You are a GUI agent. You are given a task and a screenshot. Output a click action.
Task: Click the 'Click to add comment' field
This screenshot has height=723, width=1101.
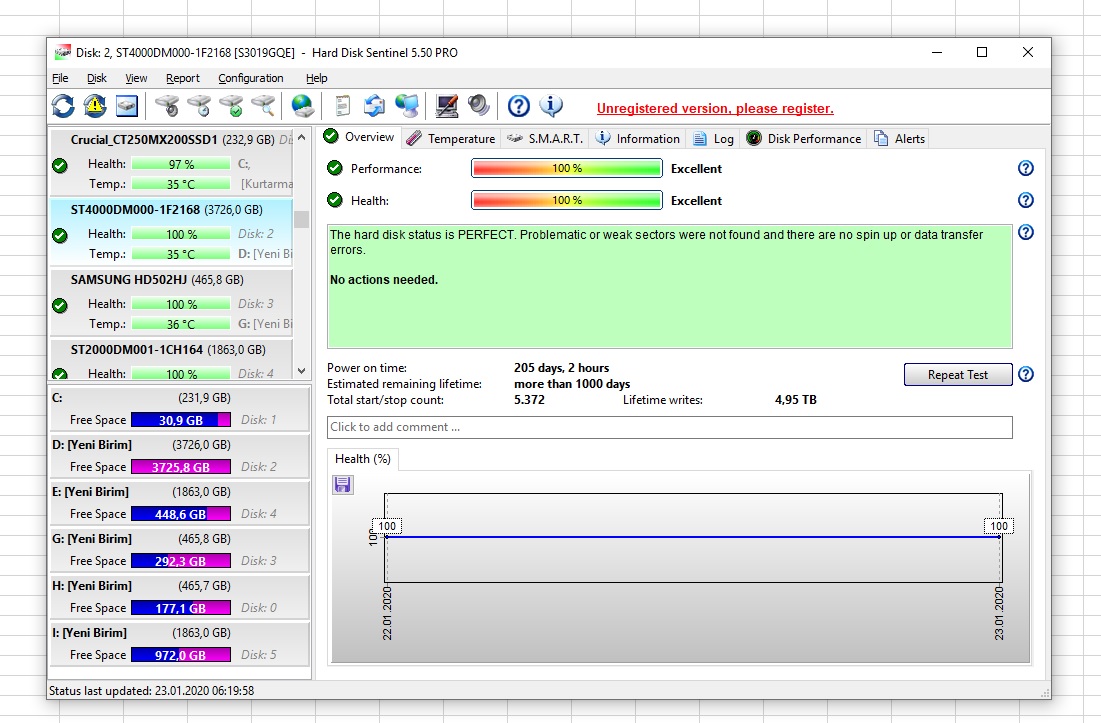pyautogui.click(x=670, y=427)
